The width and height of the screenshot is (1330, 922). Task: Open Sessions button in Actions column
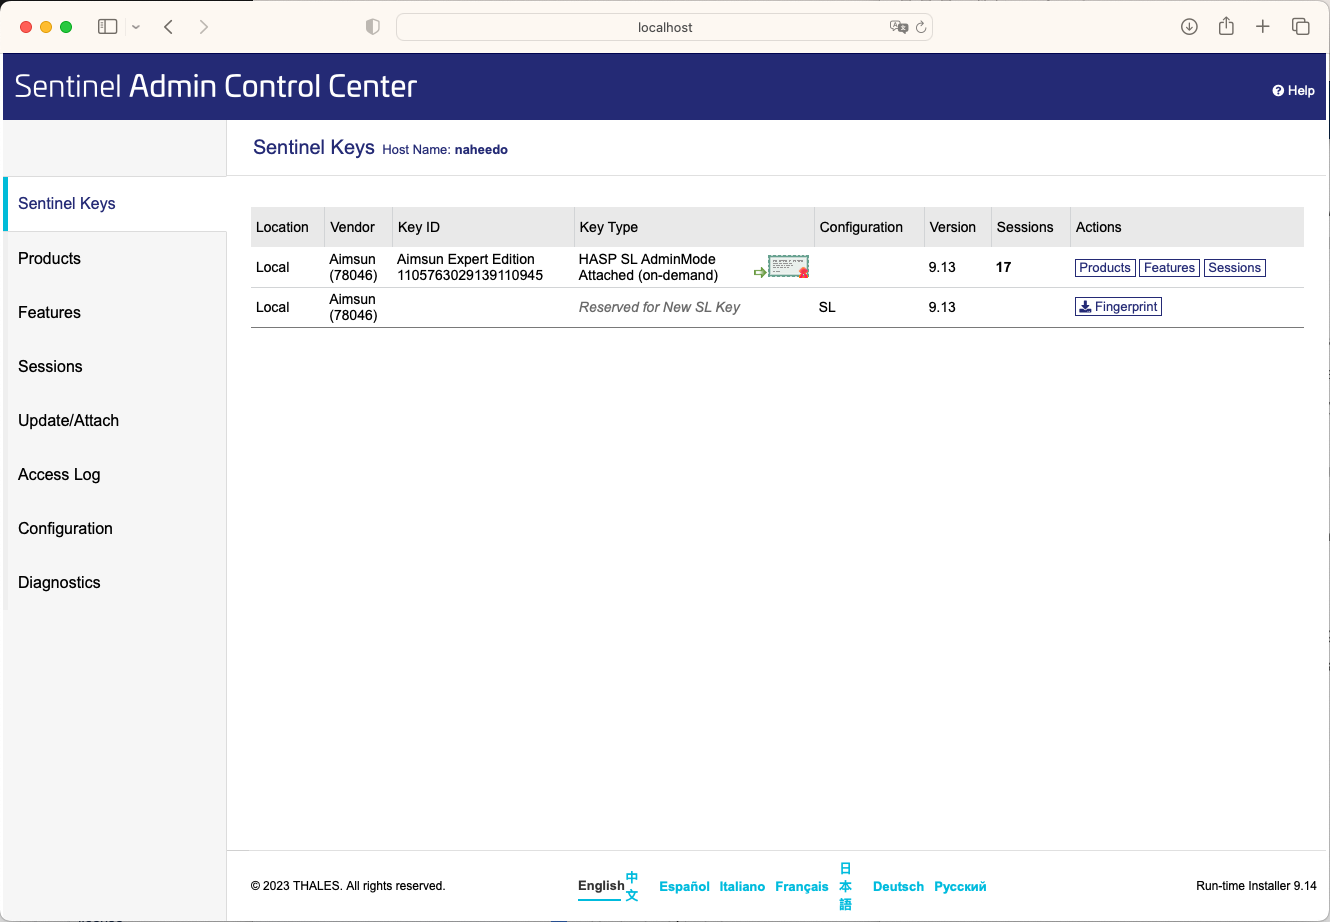[x=1234, y=268]
